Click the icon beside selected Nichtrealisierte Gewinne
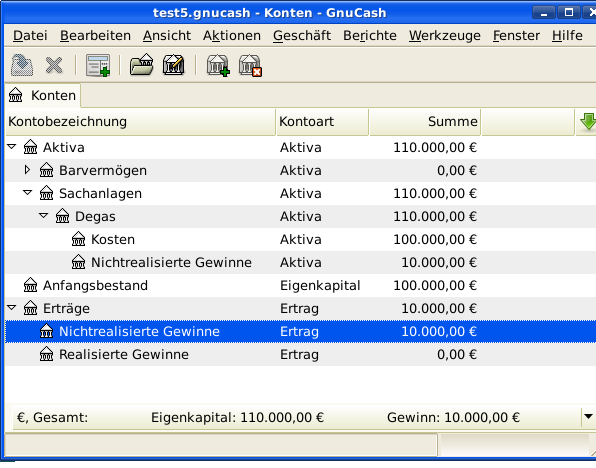This screenshot has height=468, width=596. coord(46,331)
